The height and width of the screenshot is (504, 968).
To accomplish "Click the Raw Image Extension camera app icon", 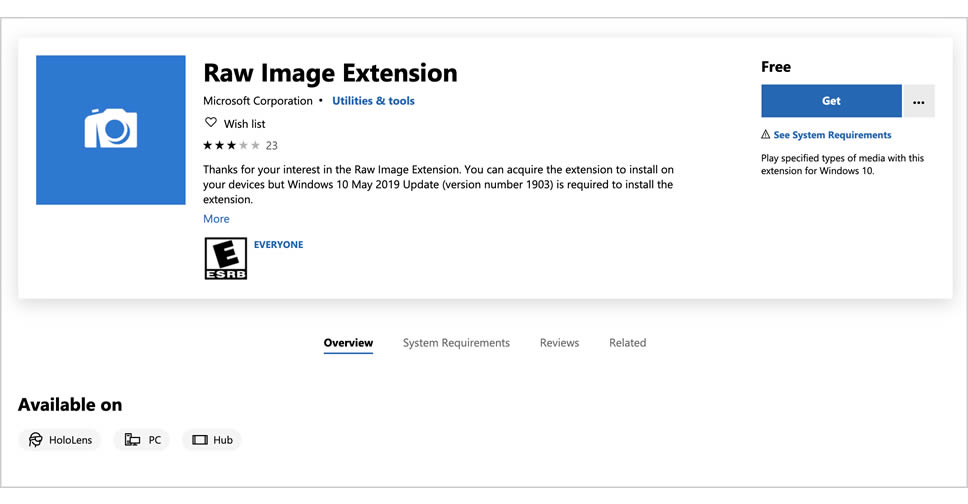I will (110, 130).
